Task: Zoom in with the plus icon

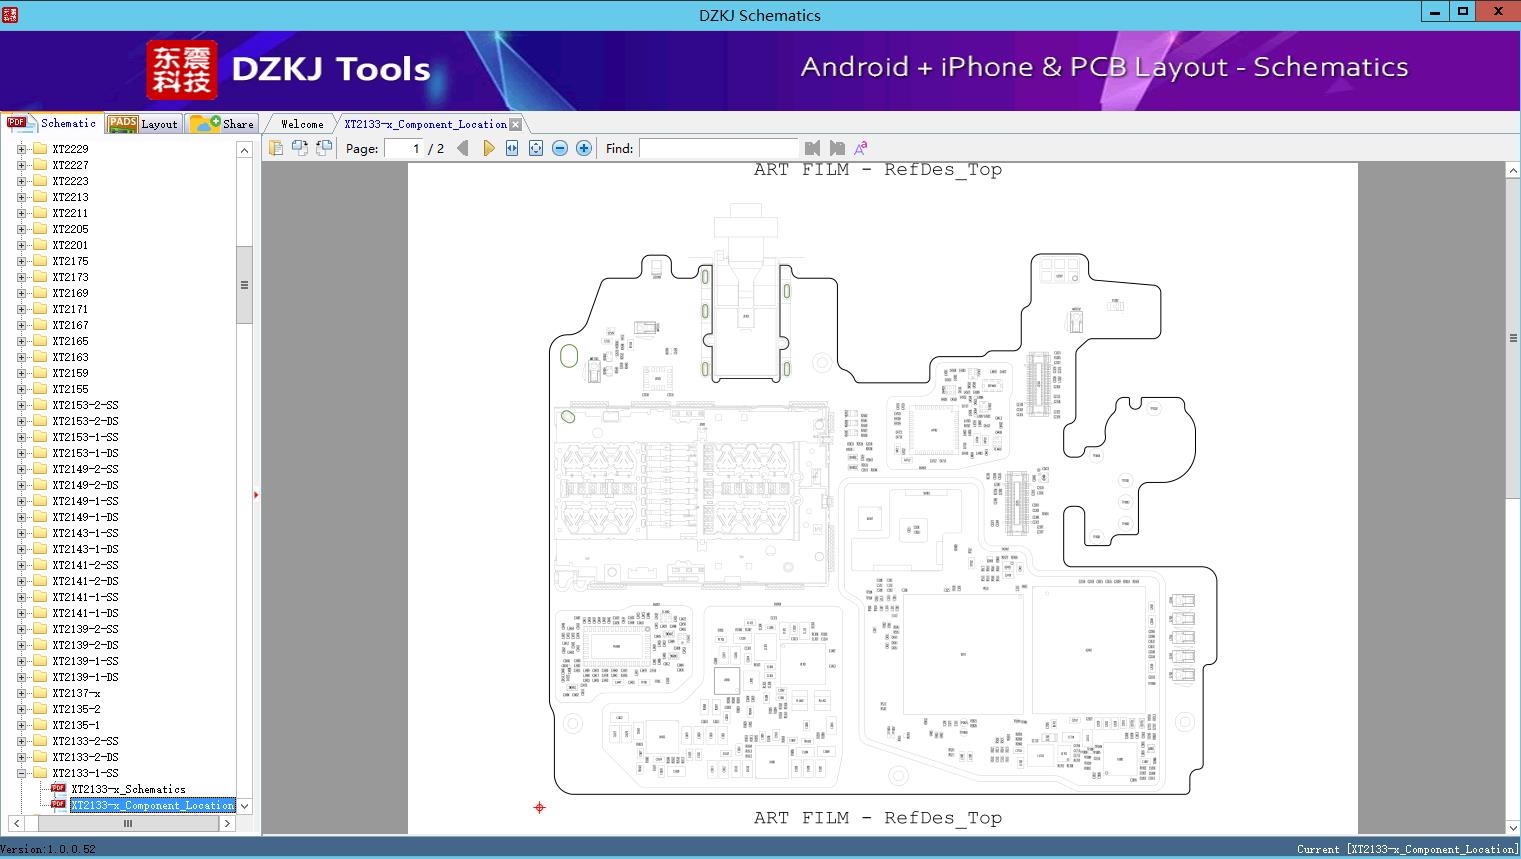Action: [x=584, y=148]
